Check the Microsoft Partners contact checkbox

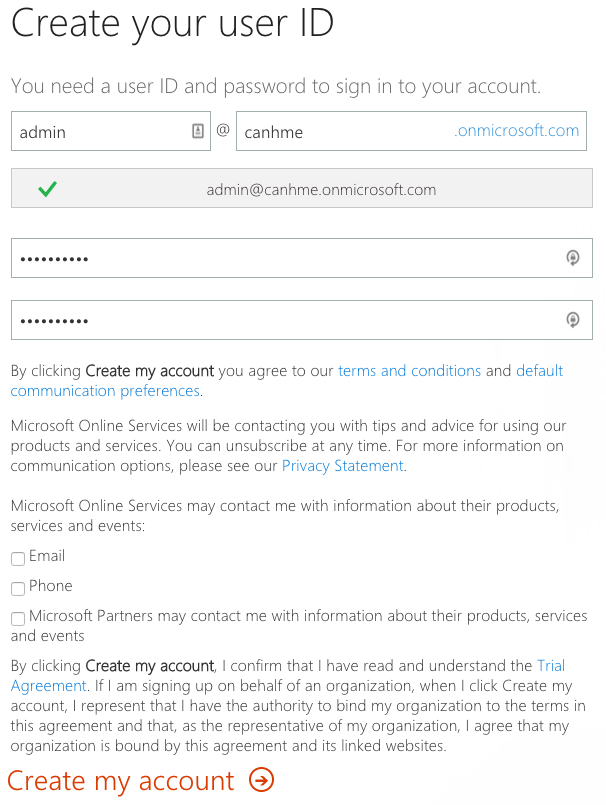(18, 618)
